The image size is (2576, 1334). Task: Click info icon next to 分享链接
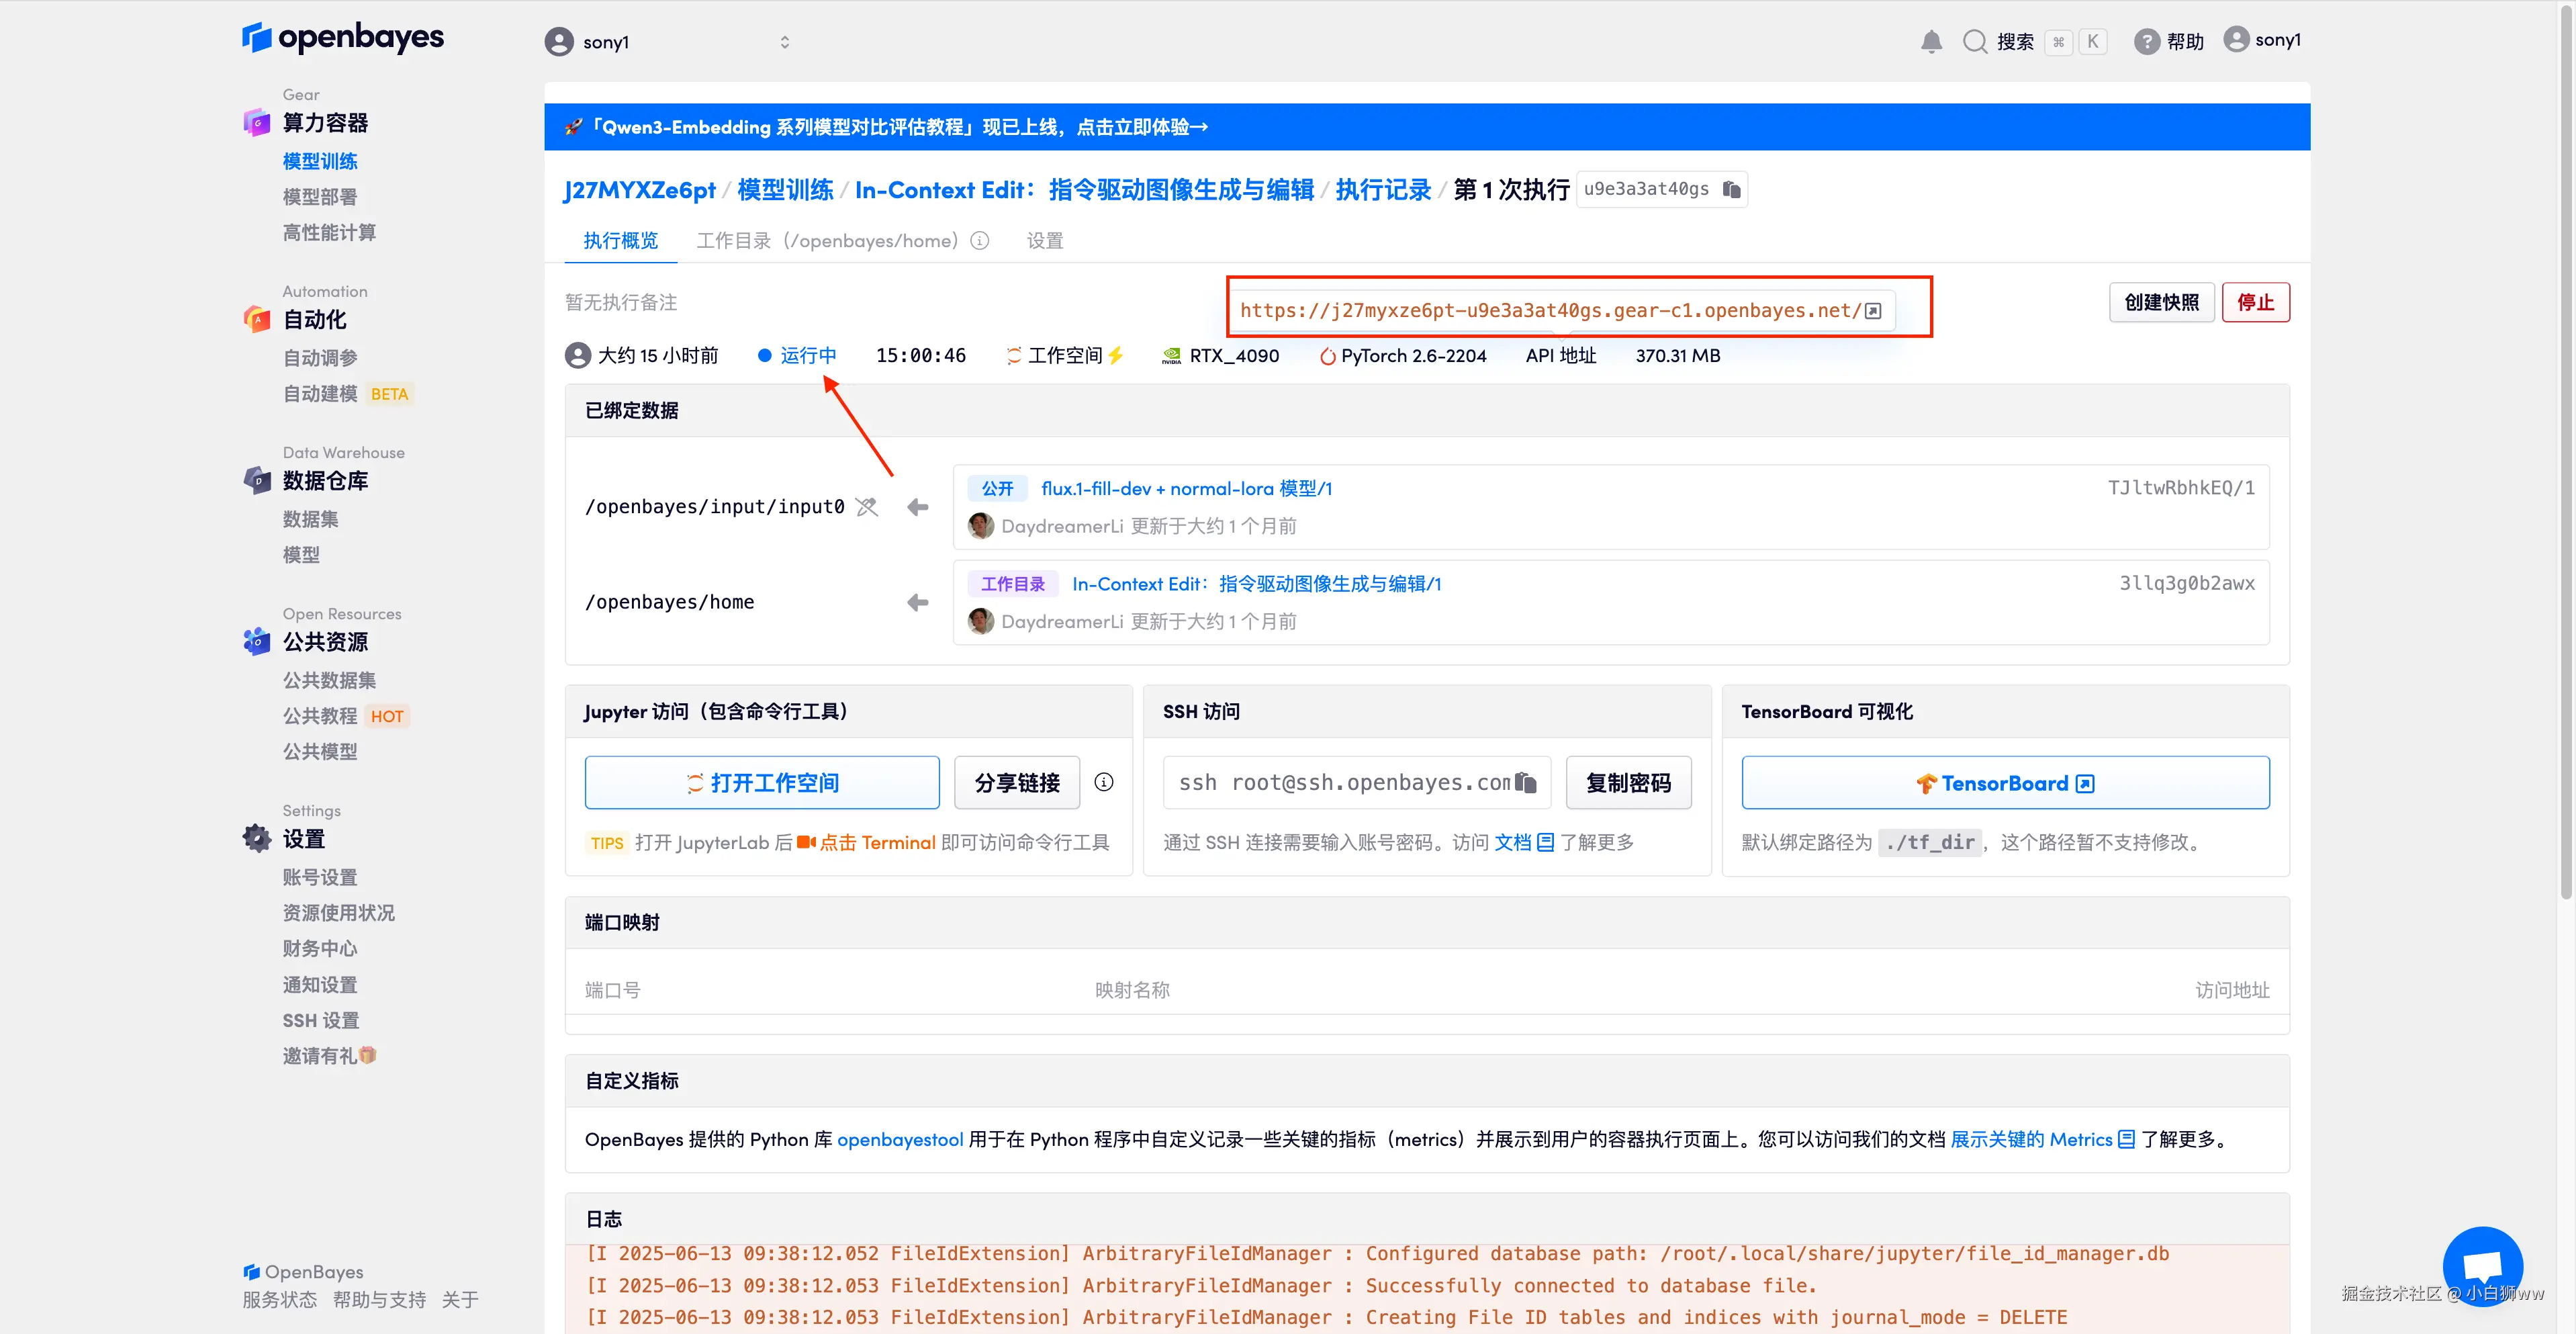(x=1103, y=783)
